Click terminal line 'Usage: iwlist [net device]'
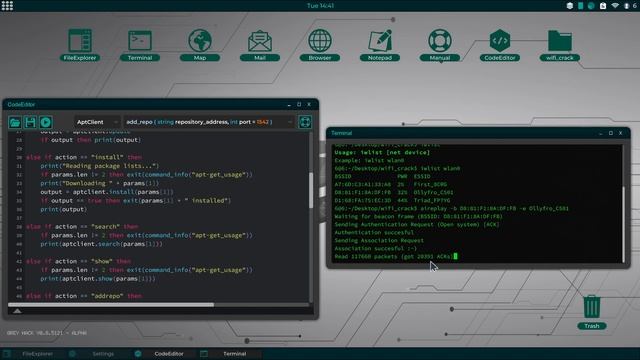The height and width of the screenshot is (360, 640). 382,152
